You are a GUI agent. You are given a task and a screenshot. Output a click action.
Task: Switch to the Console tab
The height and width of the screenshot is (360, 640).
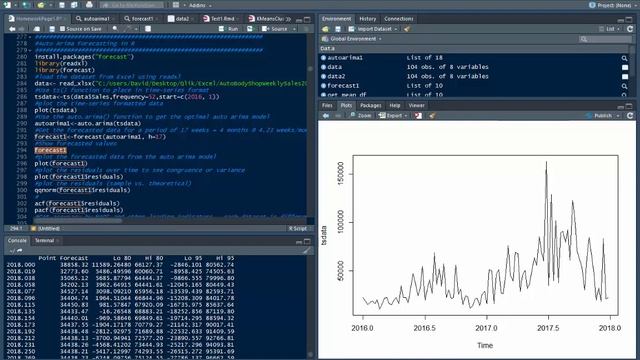[17, 241]
